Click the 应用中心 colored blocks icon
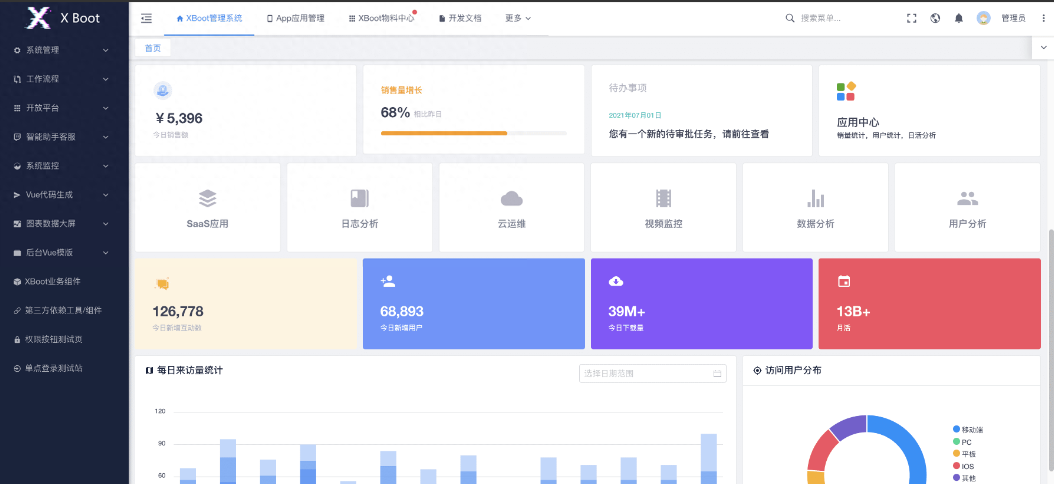Screen dimensions: 1054x484 pyautogui.click(x=846, y=91)
